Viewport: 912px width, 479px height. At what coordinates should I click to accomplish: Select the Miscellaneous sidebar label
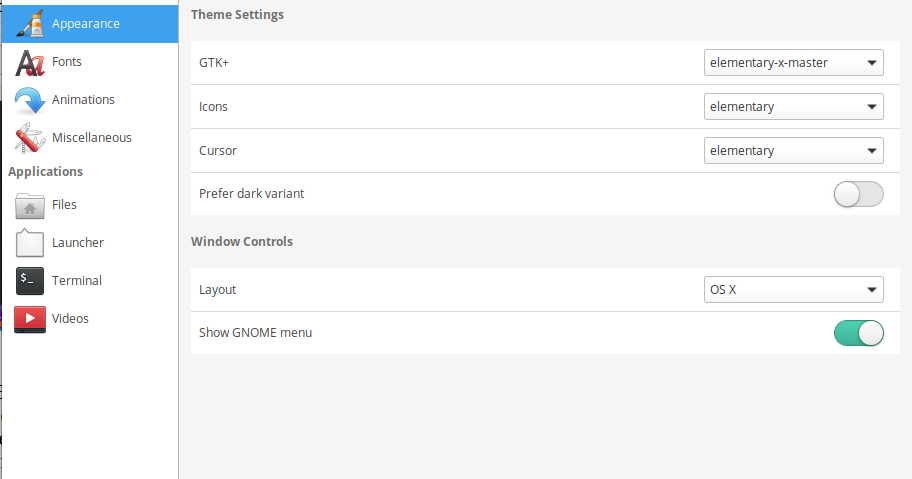tap(92, 138)
